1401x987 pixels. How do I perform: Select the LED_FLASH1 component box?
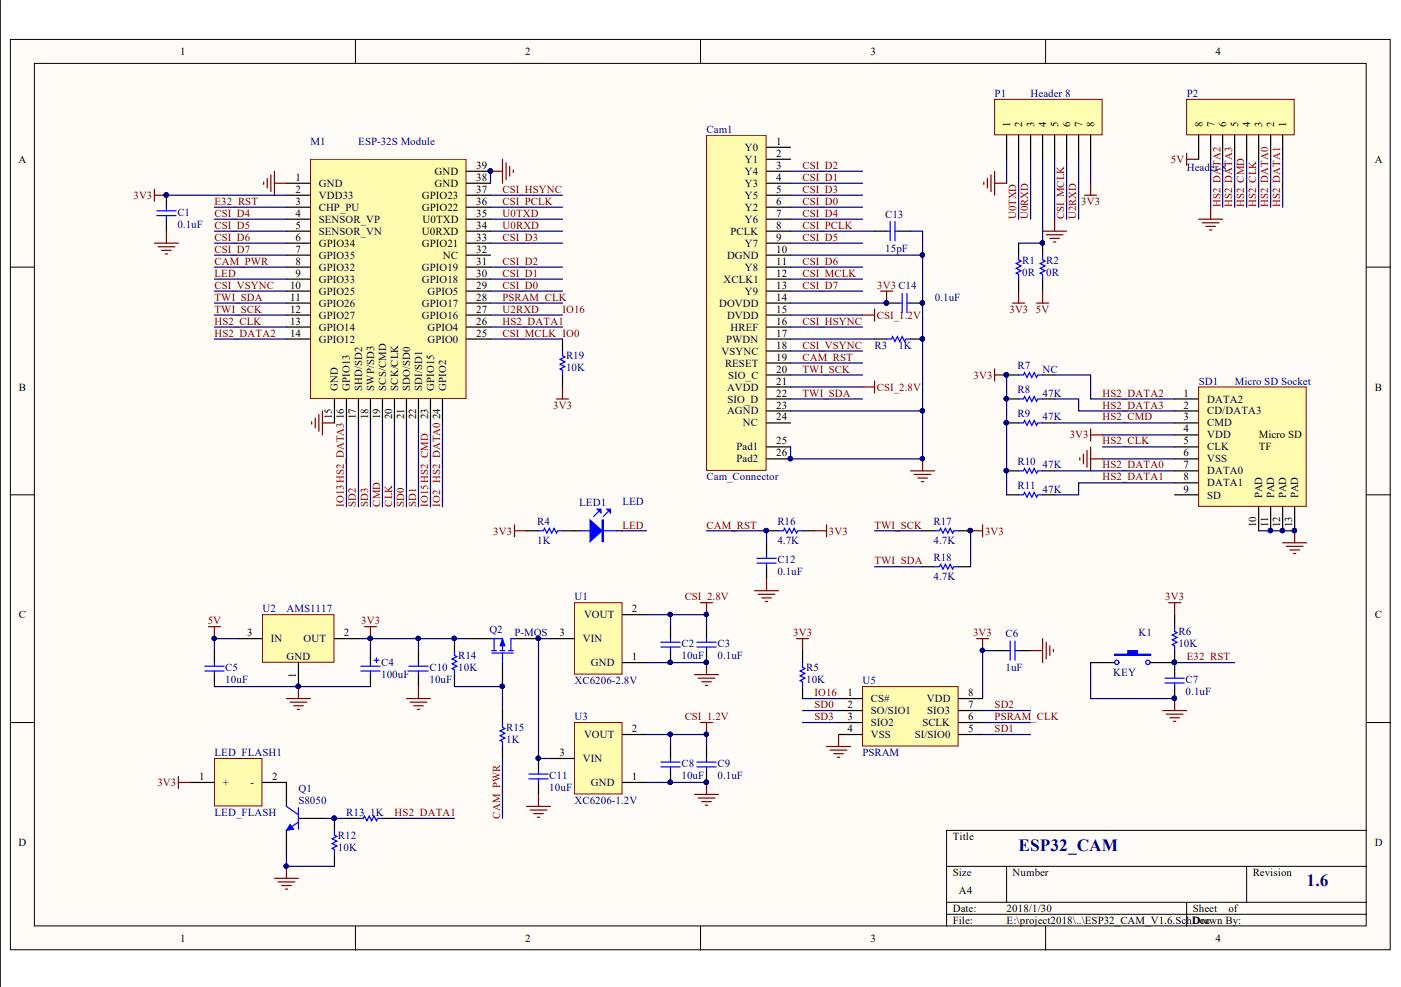(x=238, y=782)
